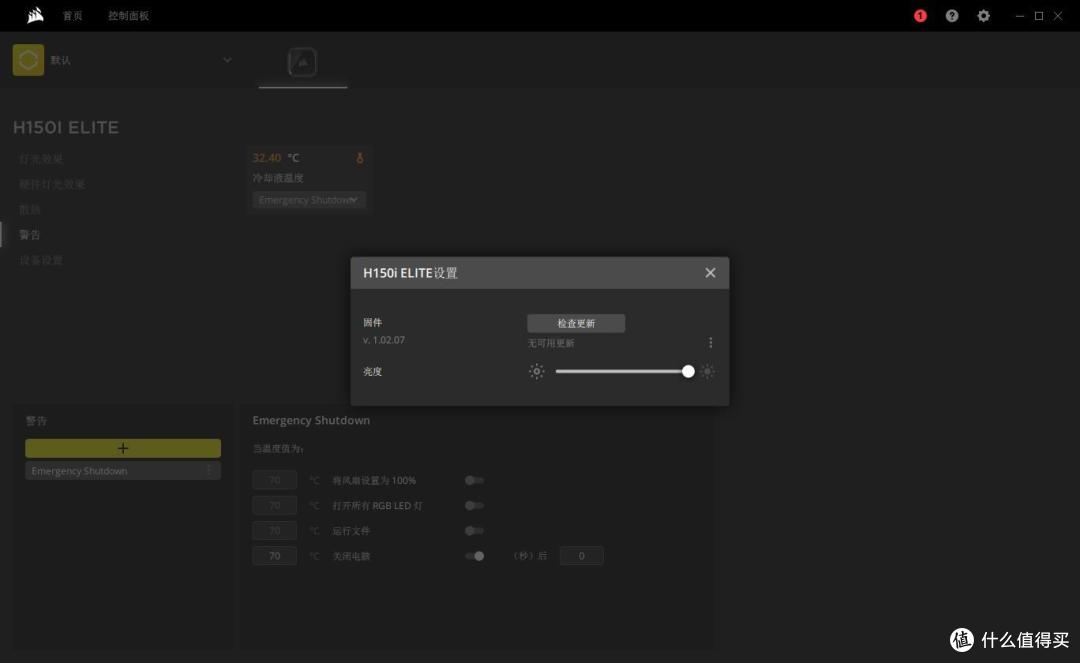Screen dimensions: 1080x663
Task: Add a new alert with plus button
Action: (123, 448)
